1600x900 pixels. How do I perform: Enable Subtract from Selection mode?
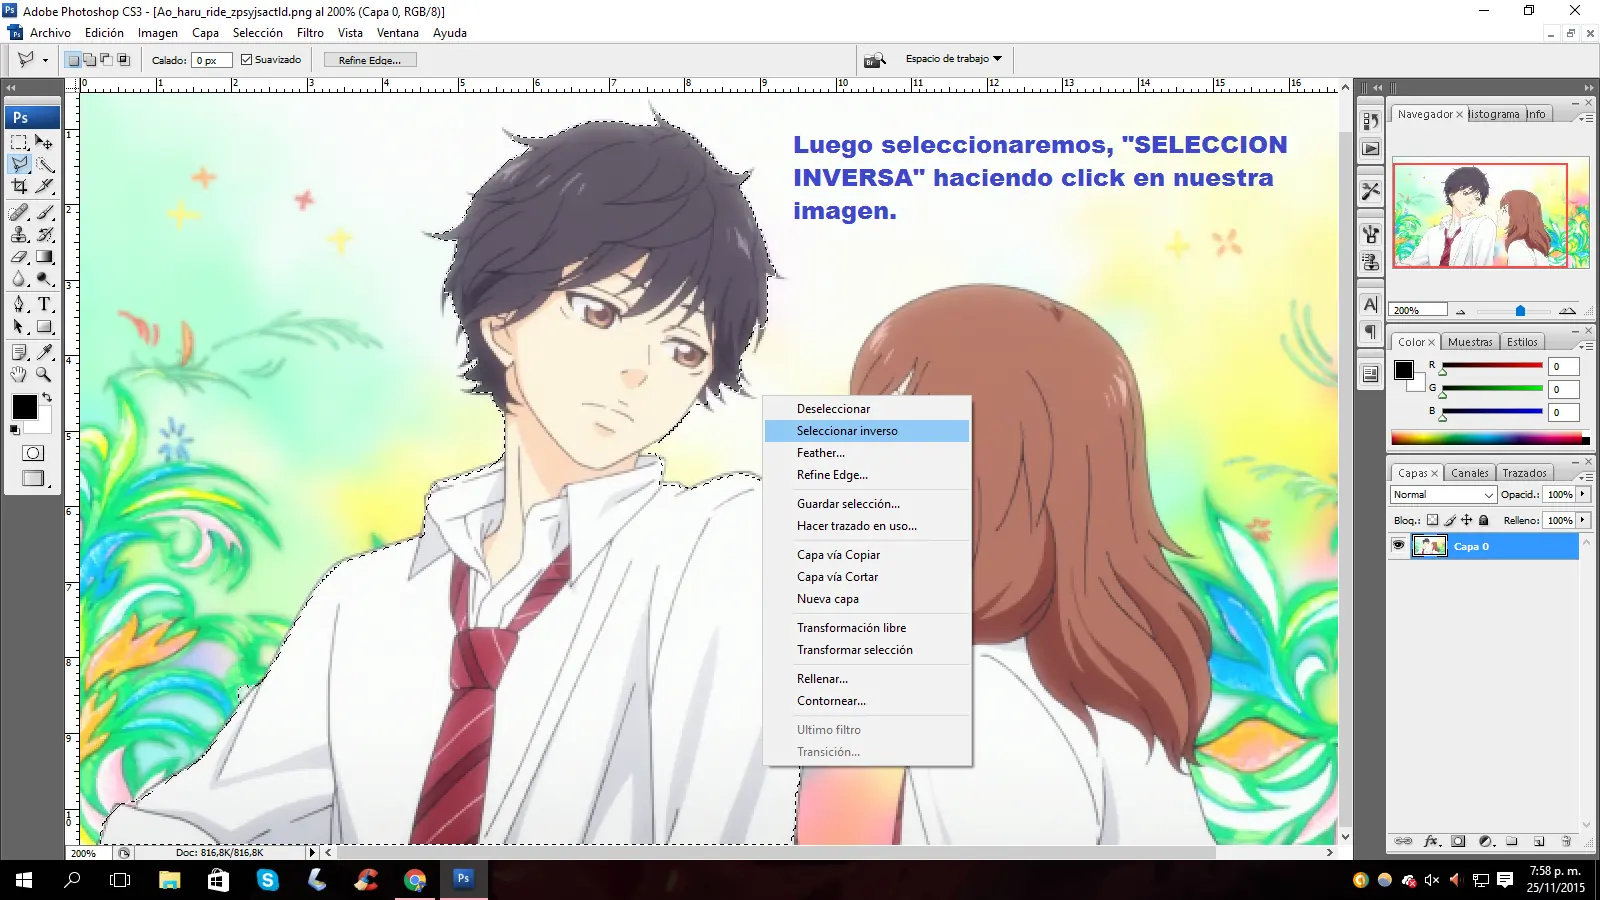coord(107,60)
